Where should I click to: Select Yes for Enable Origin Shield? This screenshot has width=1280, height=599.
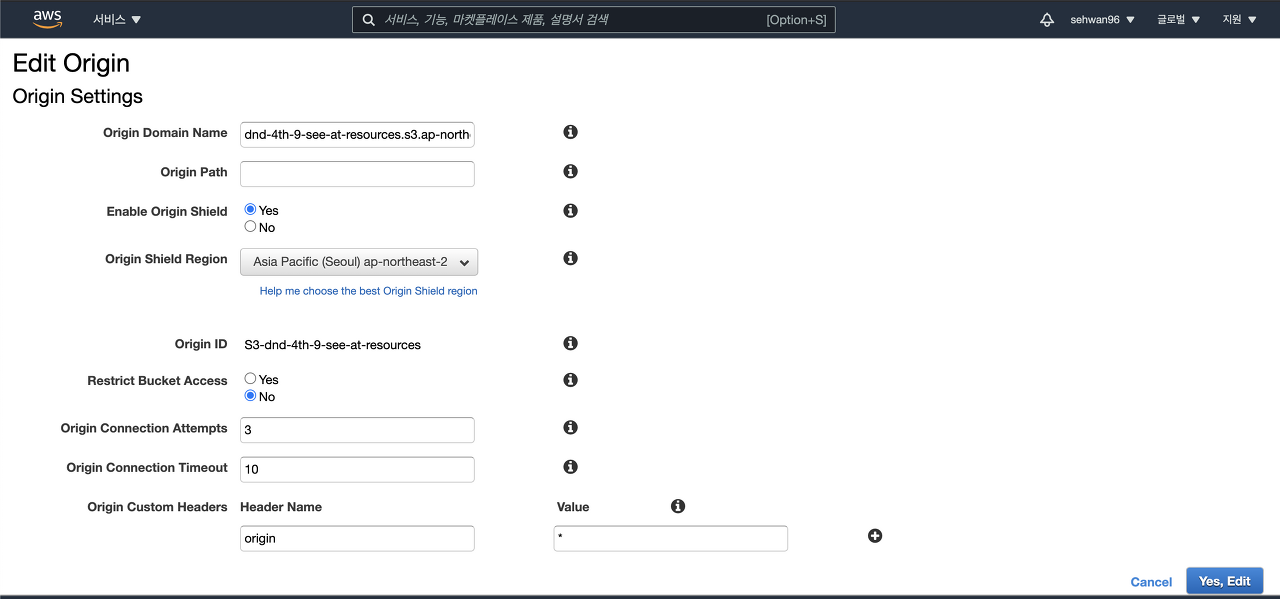[250, 210]
